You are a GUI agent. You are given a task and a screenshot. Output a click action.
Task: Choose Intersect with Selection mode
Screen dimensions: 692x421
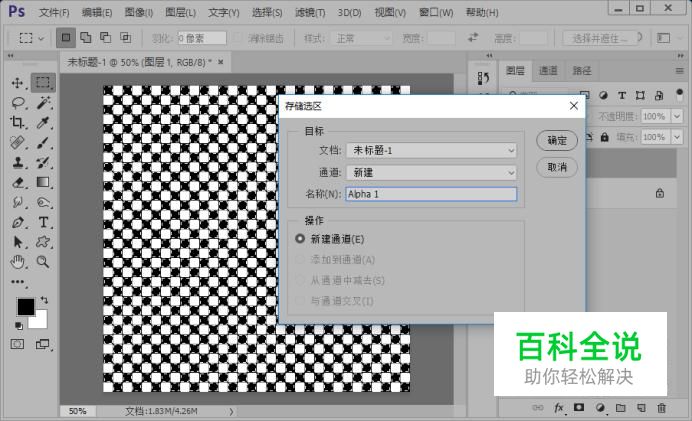point(126,38)
